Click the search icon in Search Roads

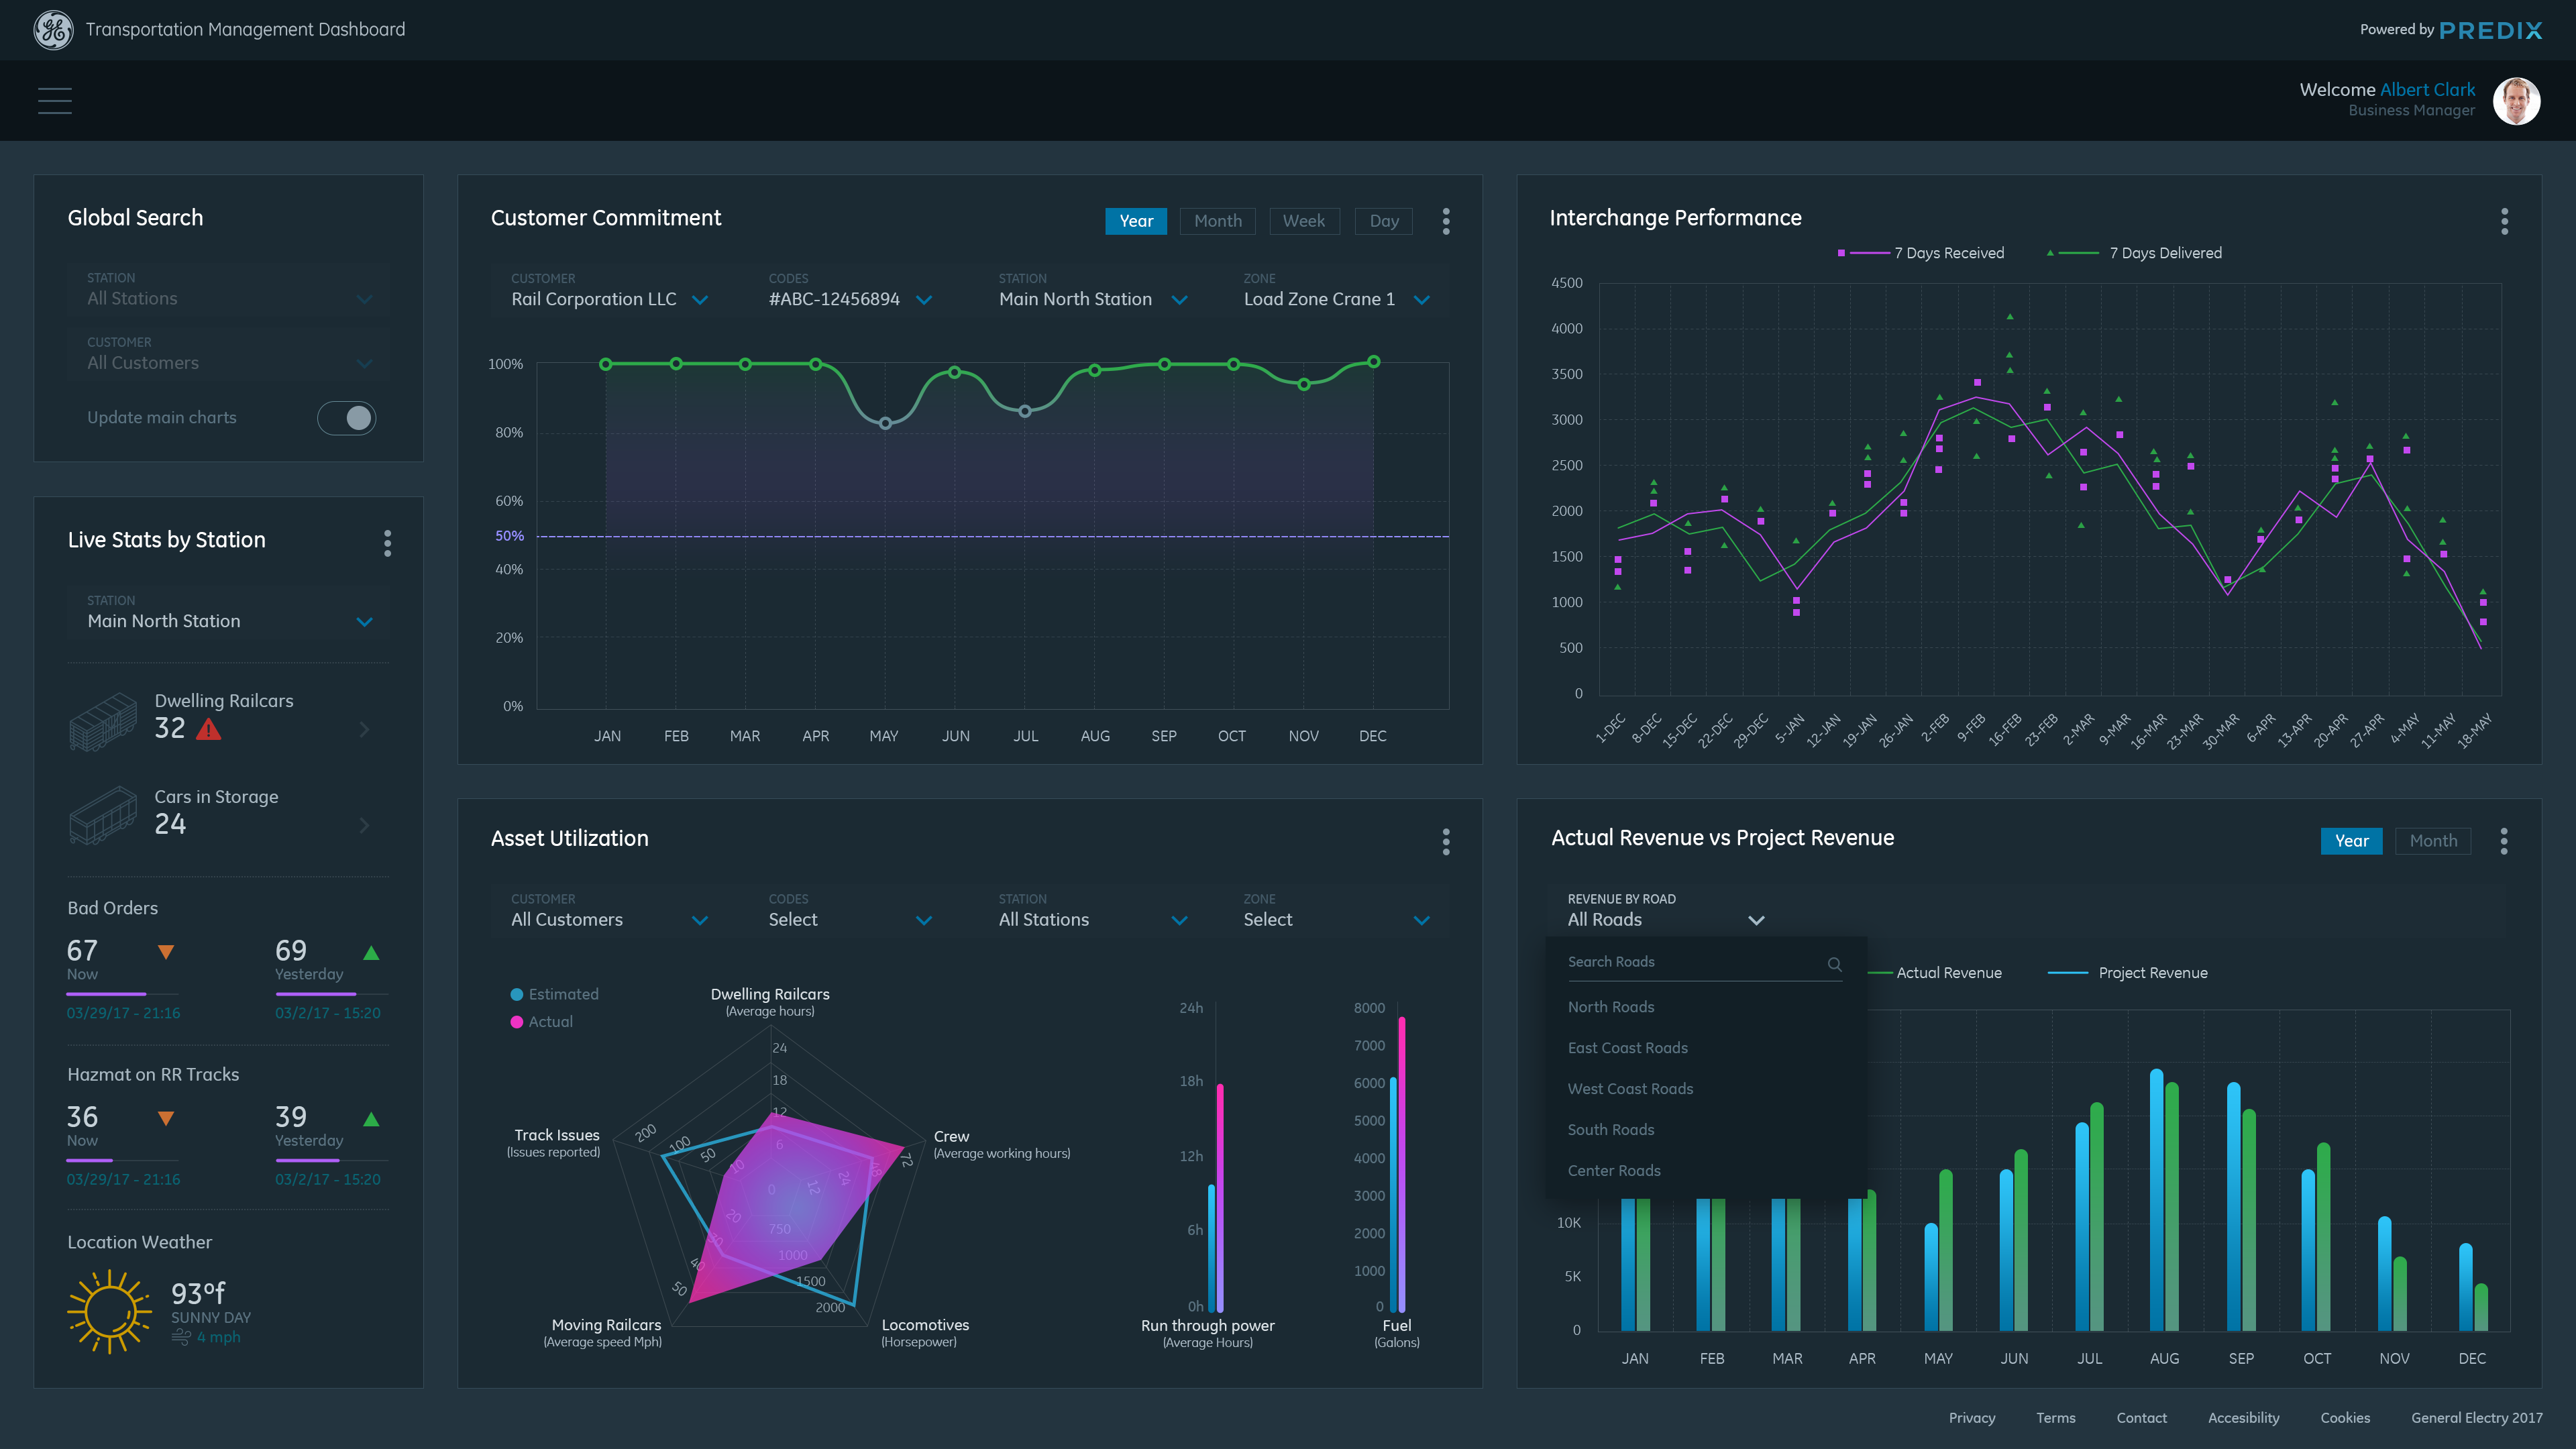(1834, 964)
